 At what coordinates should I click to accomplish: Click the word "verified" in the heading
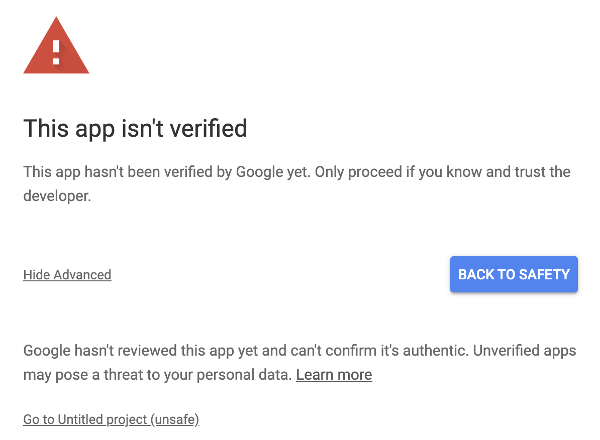(x=208, y=129)
